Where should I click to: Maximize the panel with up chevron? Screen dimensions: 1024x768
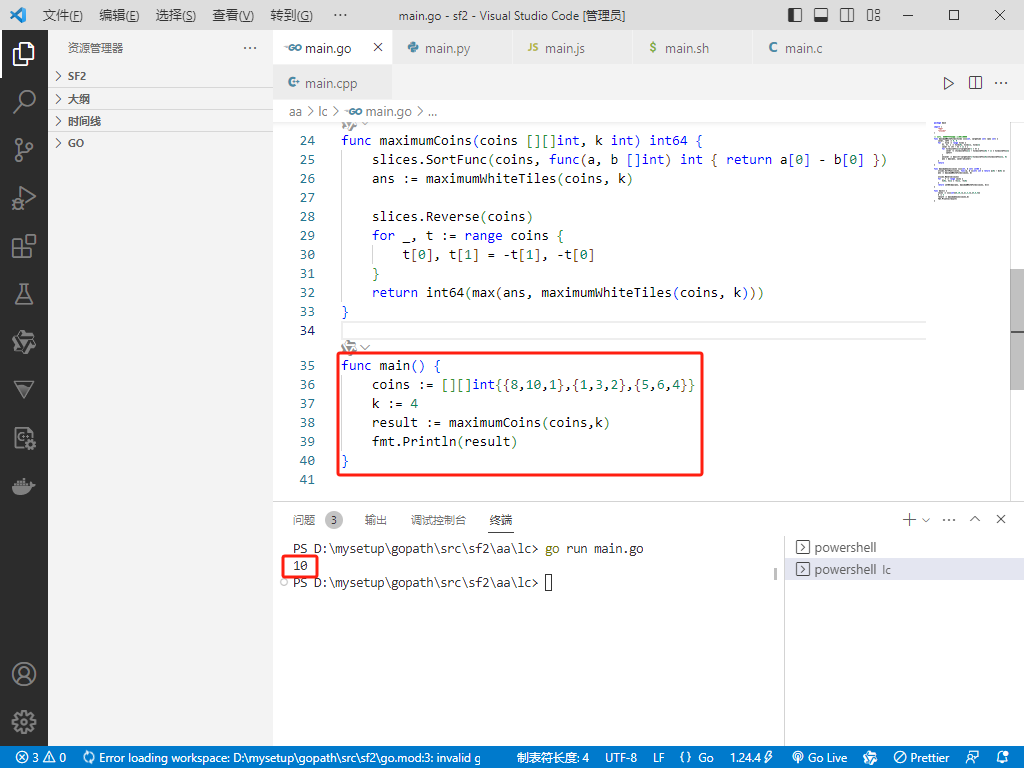[x=975, y=519]
